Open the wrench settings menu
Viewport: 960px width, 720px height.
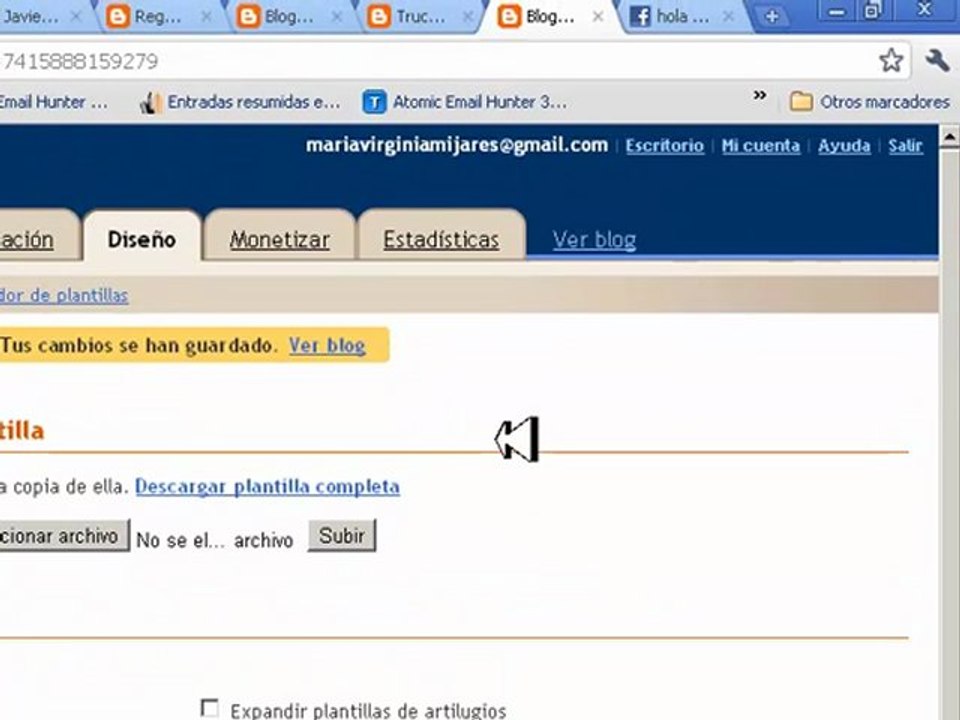coord(937,60)
